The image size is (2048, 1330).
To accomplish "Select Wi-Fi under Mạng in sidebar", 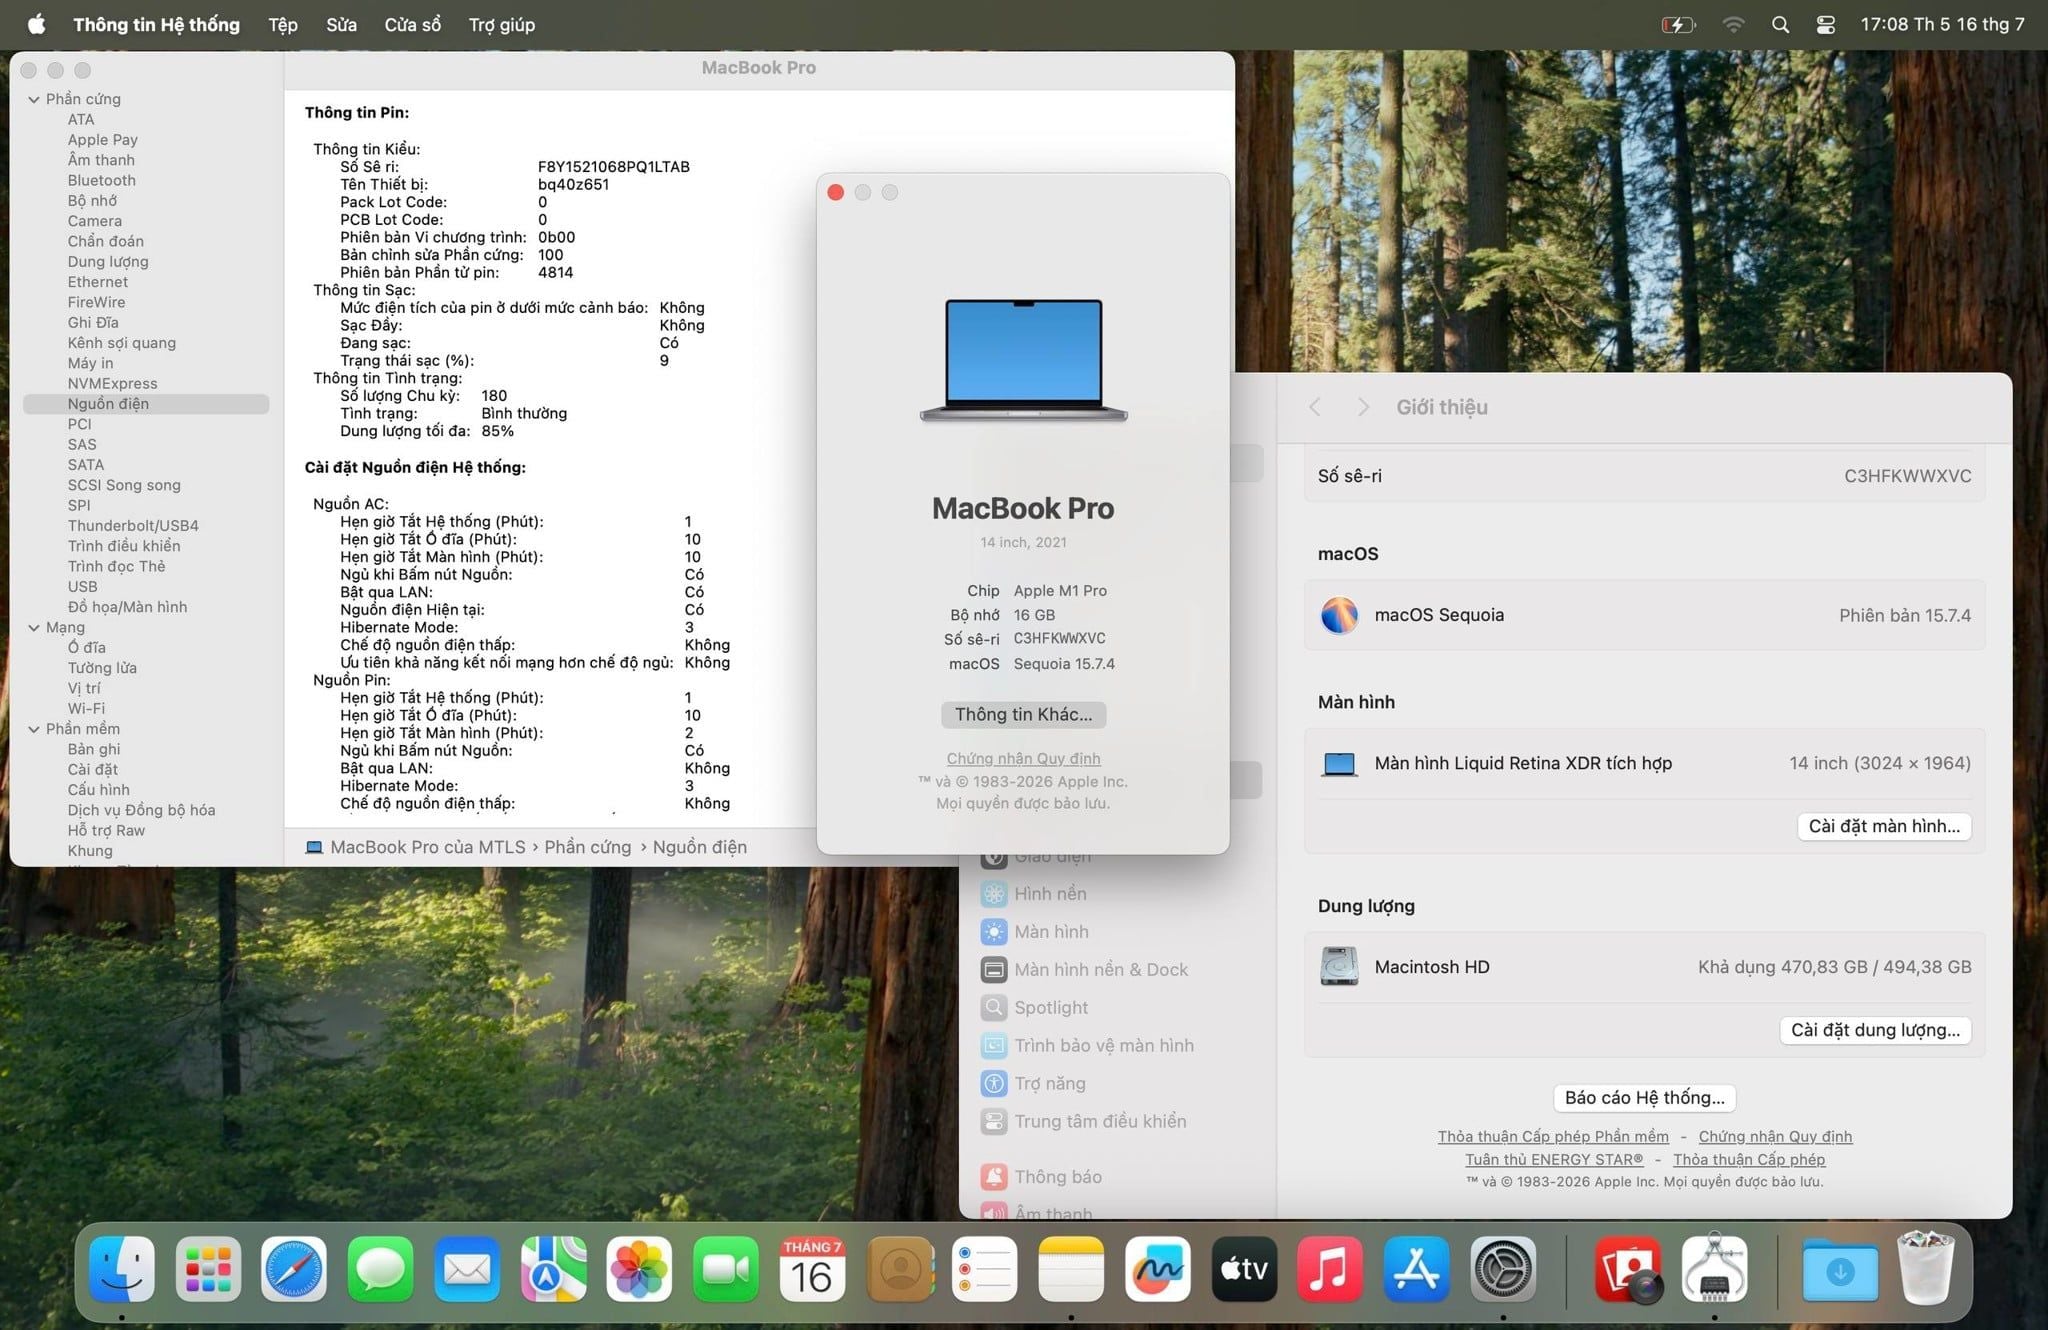I will (86, 708).
